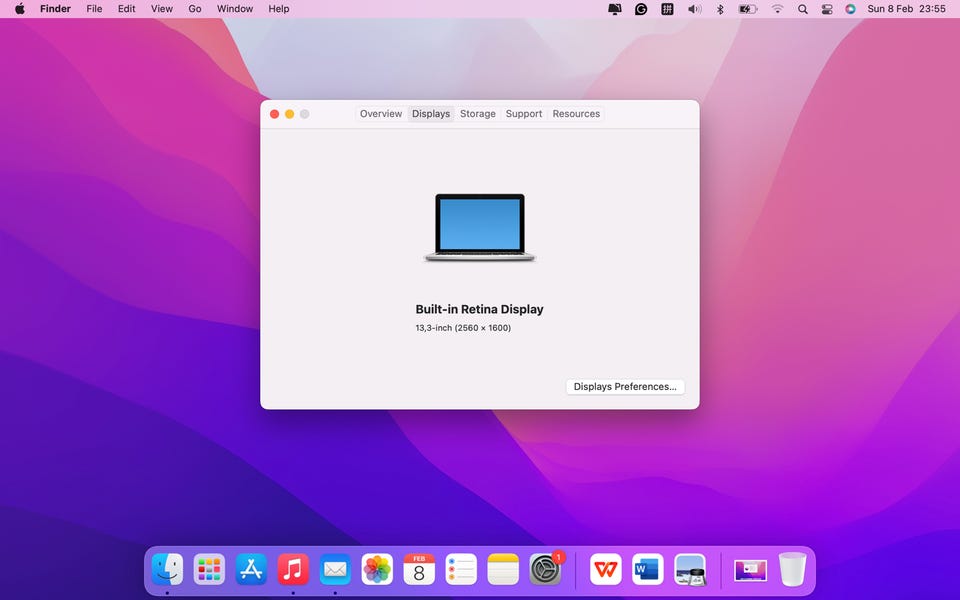Launch System Preferences from the Dock
960x600 pixels.
pyautogui.click(x=546, y=570)
